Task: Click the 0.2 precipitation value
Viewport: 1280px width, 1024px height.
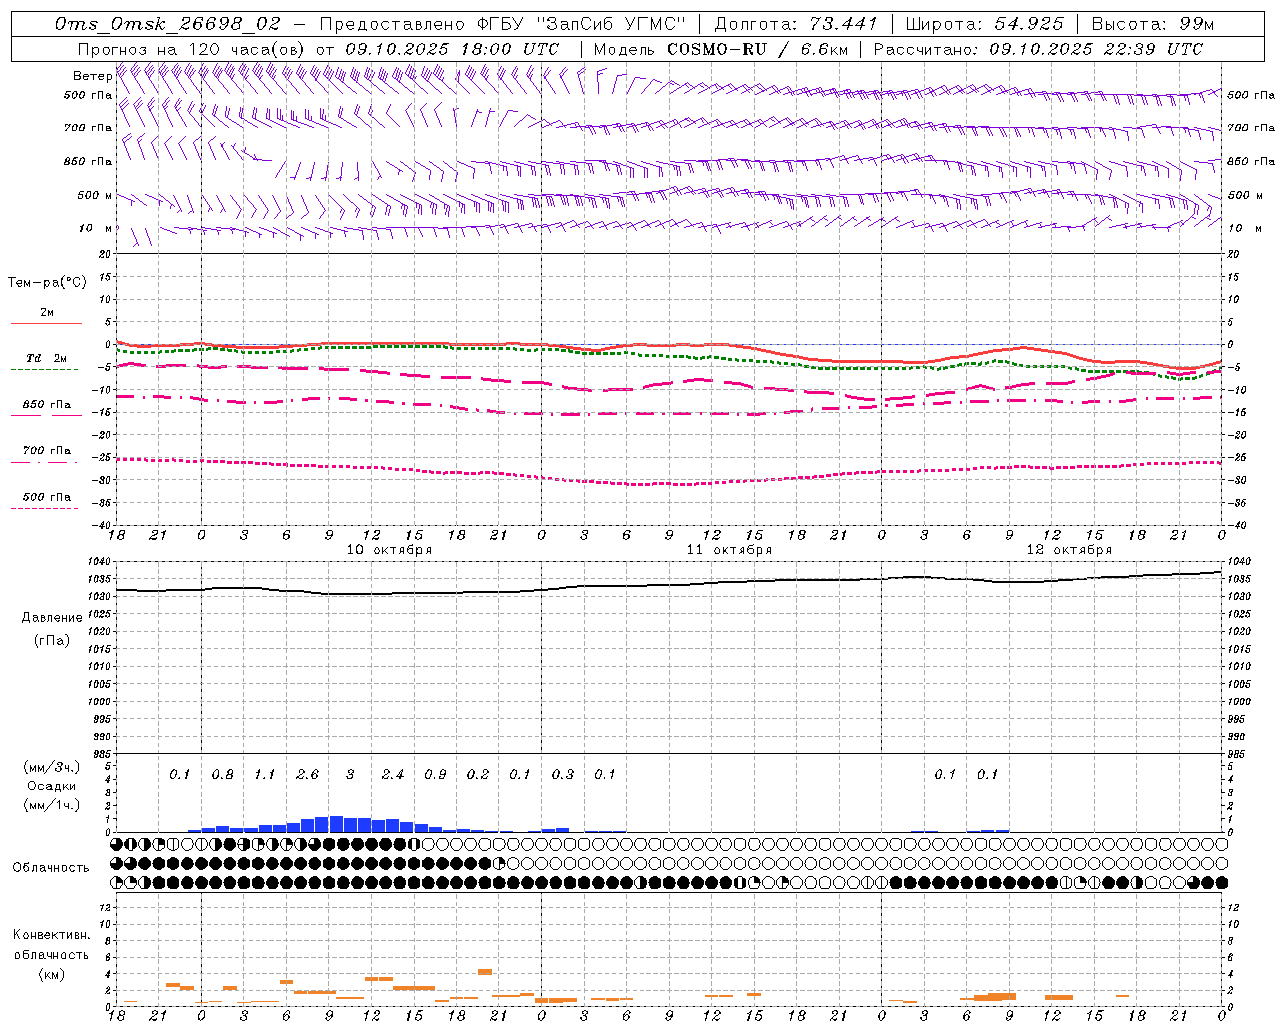Action: 478,775
